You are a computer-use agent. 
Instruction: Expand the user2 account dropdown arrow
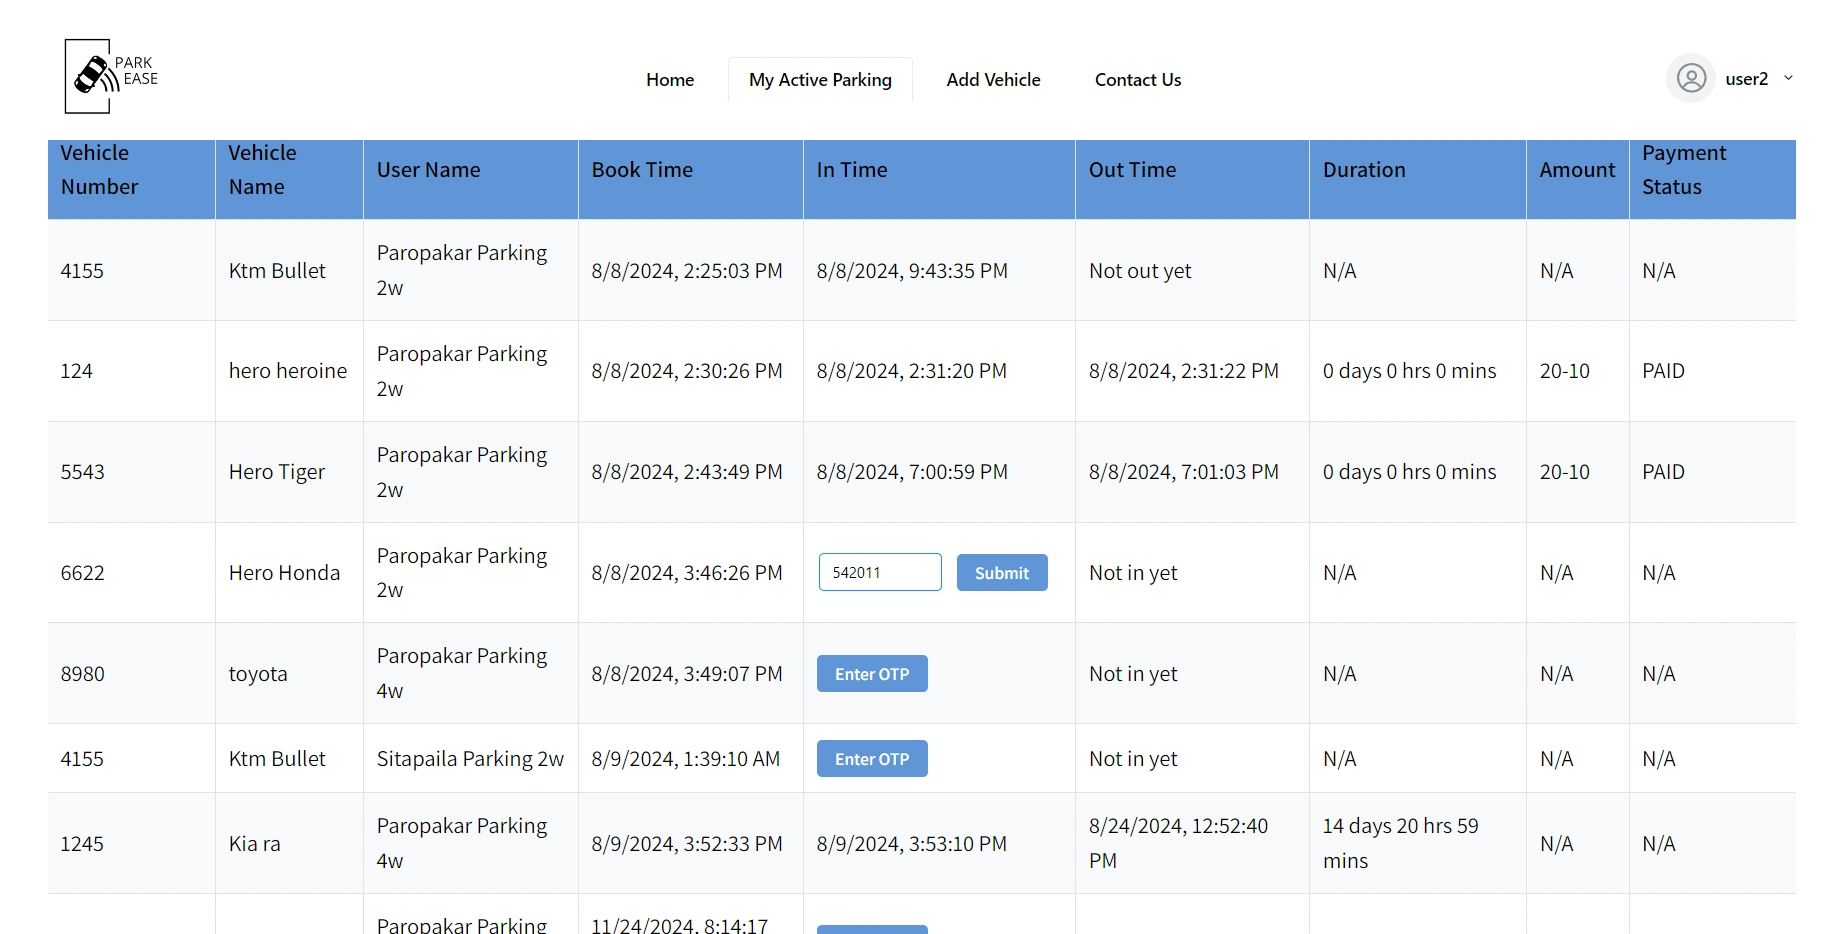[x=1789, y=78]
